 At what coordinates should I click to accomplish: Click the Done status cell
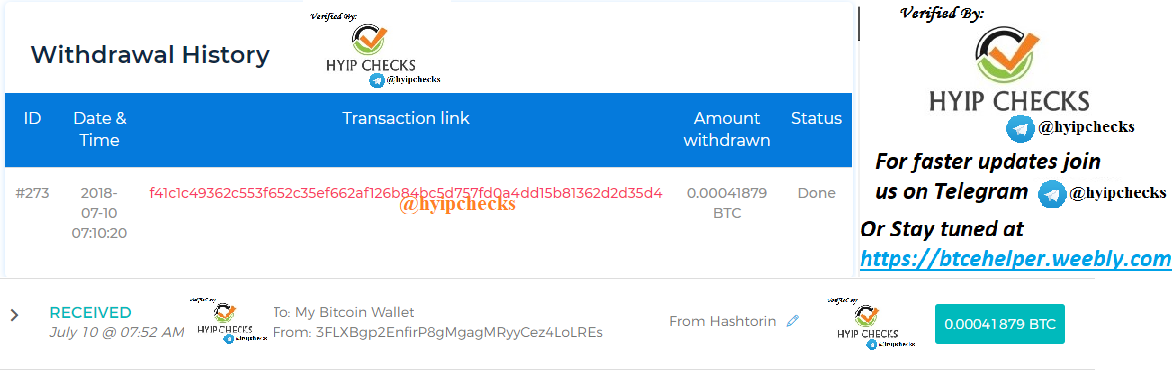(816, 193)
